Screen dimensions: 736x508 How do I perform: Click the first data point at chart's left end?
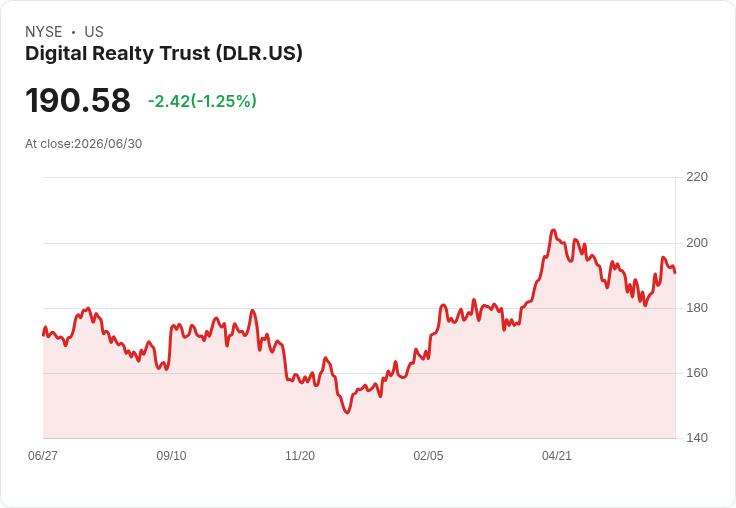coord(43,335)
